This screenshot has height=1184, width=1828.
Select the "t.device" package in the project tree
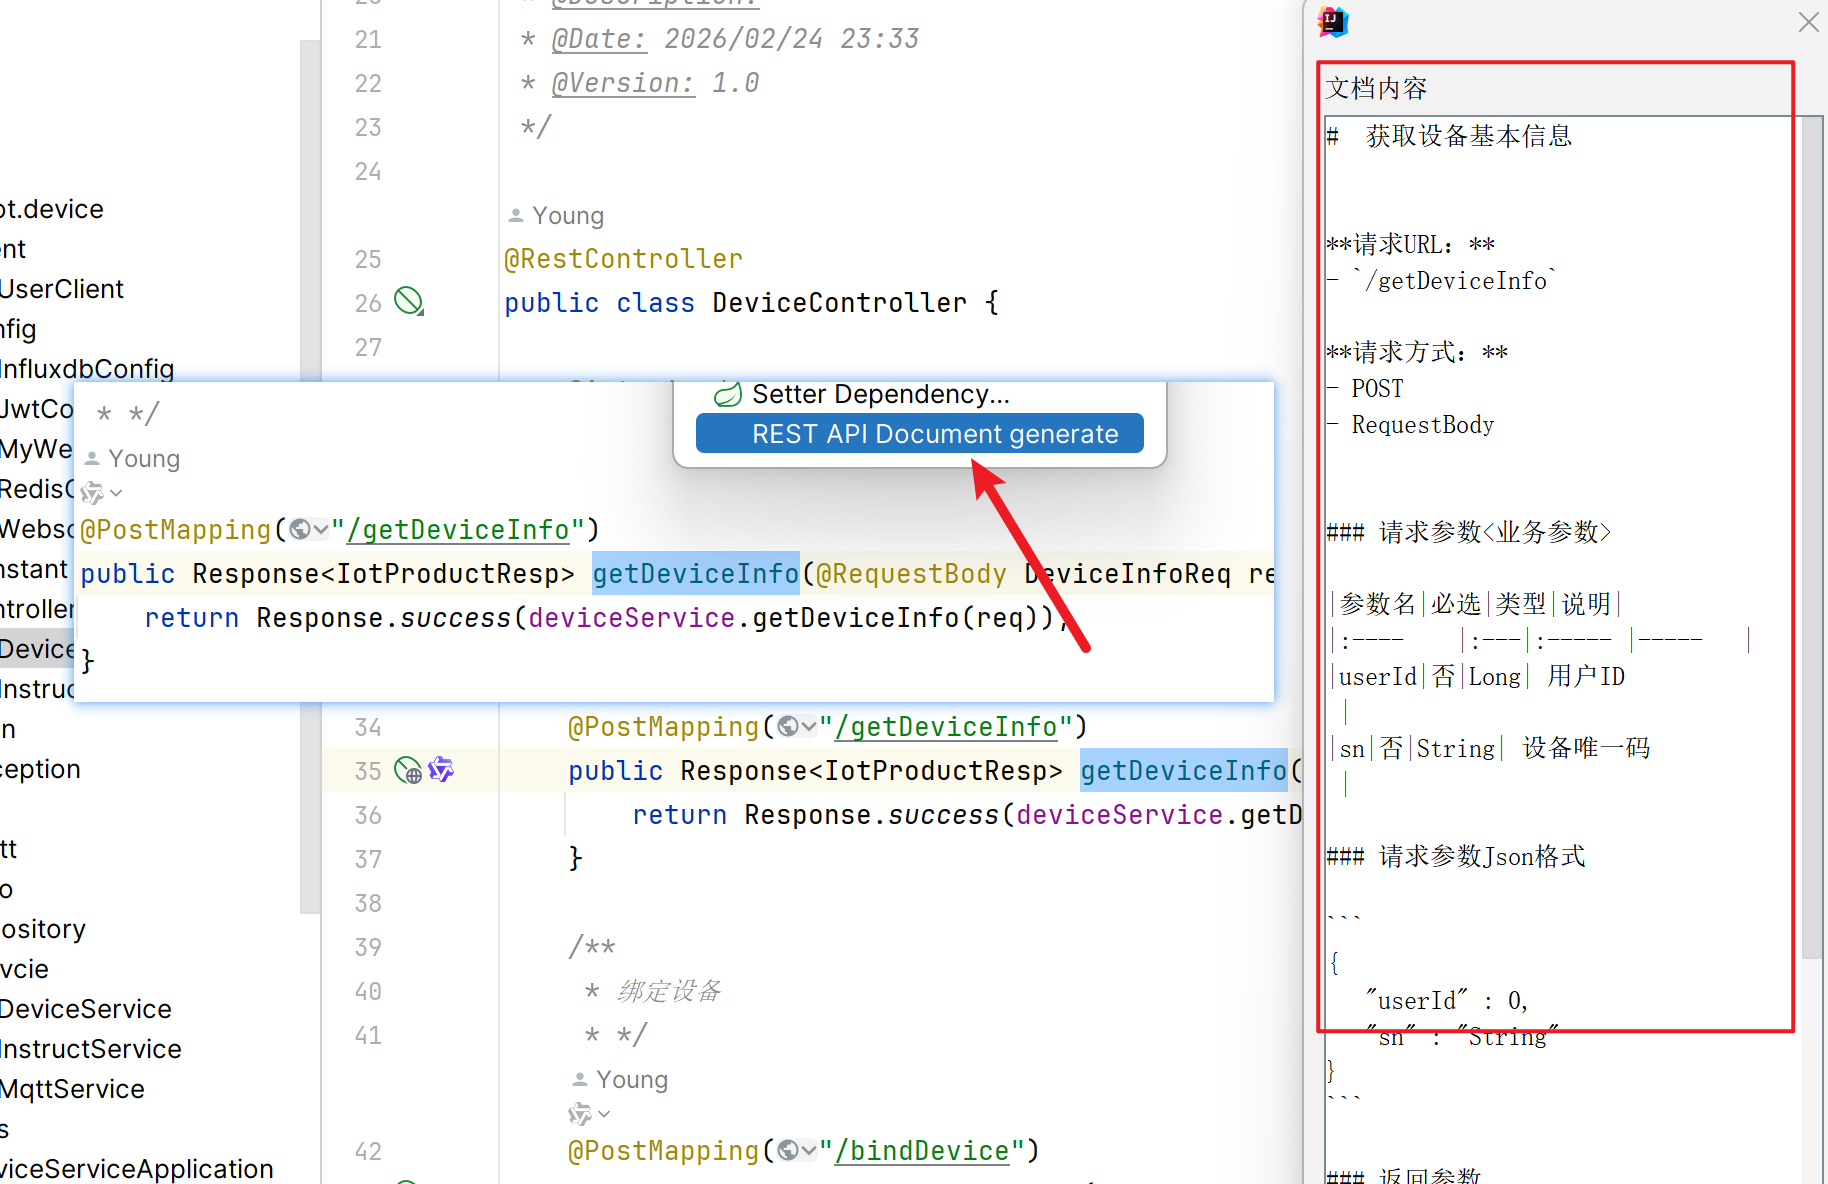[52, 209]
